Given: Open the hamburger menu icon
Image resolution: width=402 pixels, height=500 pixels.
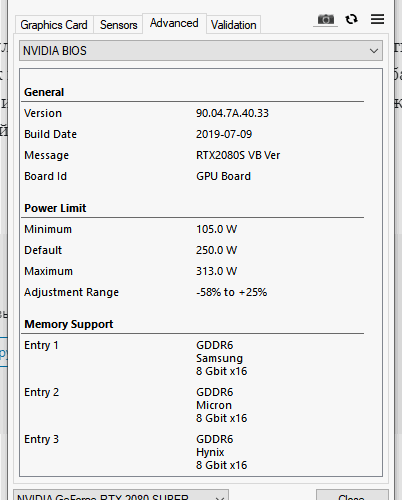Looking at the screenshot, I should (x=377, y=19).
